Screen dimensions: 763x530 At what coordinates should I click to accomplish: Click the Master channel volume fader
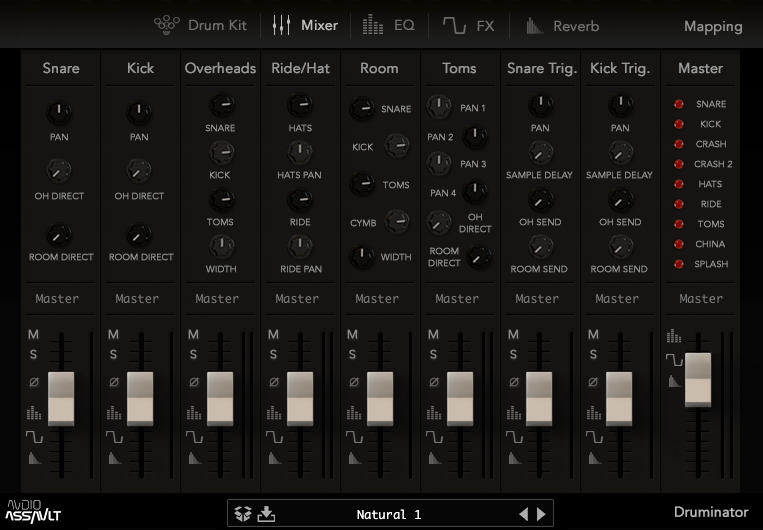click(x=698, y=380)
